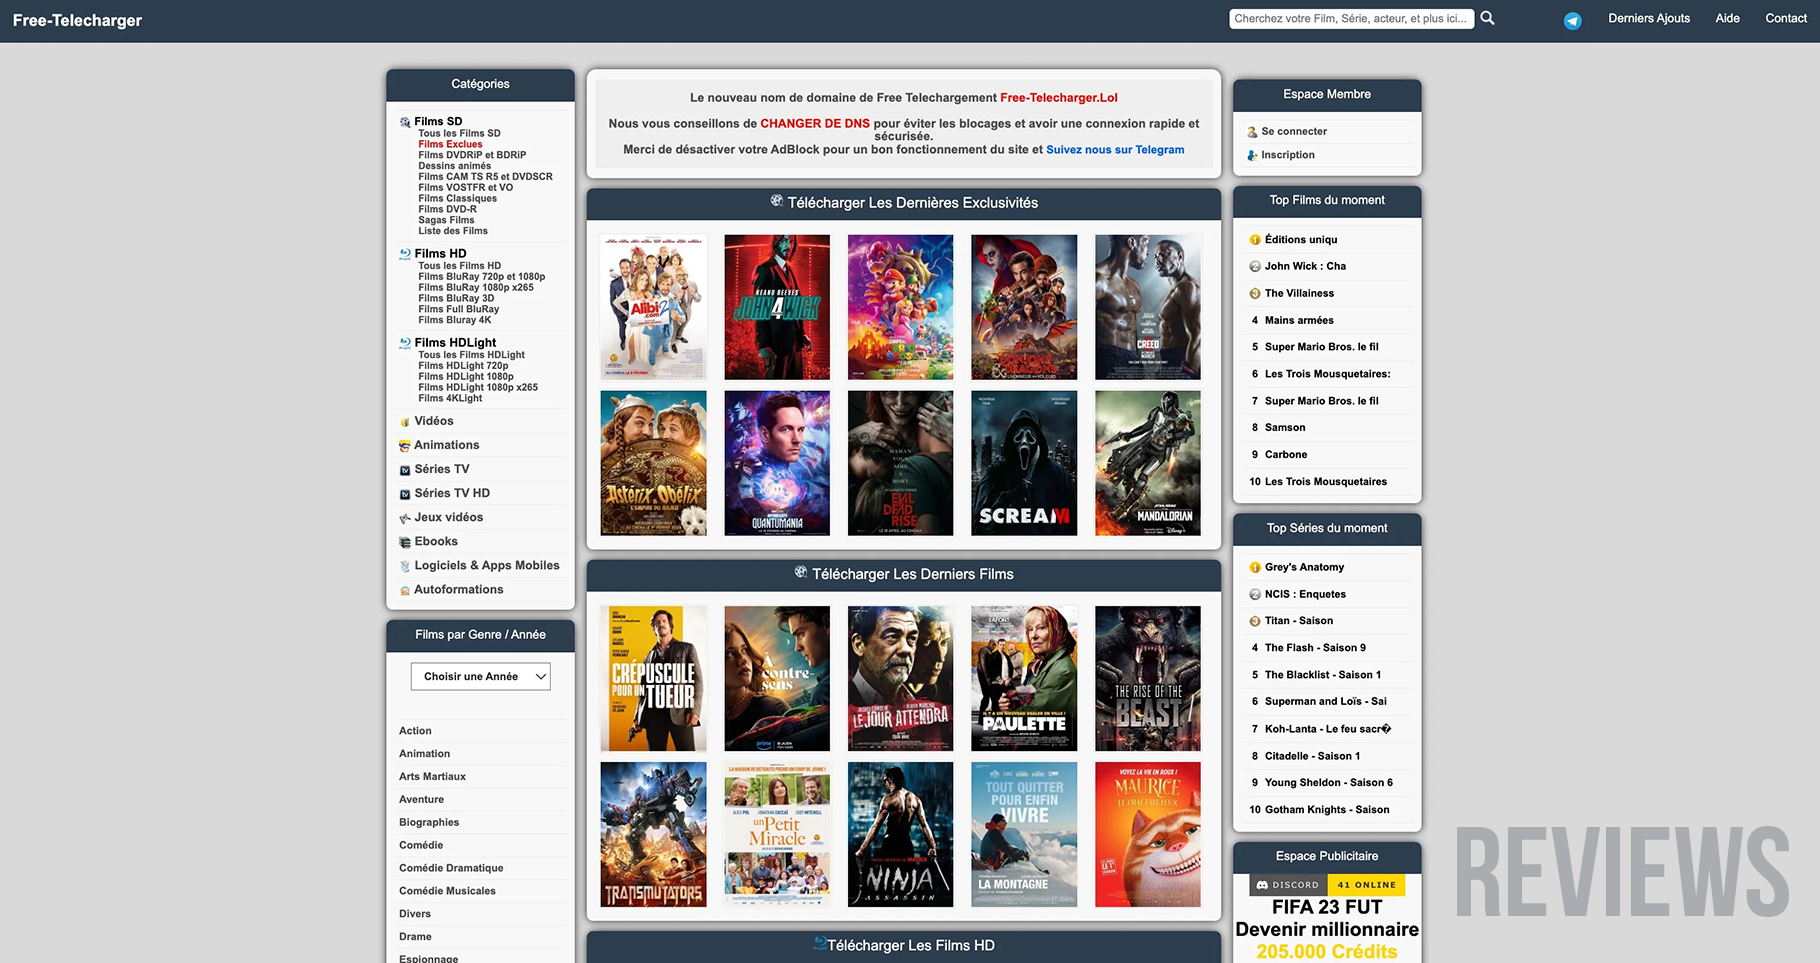Open Contact in top navigation
This screenshot has width=1820, height=963.
point(1786,18)
